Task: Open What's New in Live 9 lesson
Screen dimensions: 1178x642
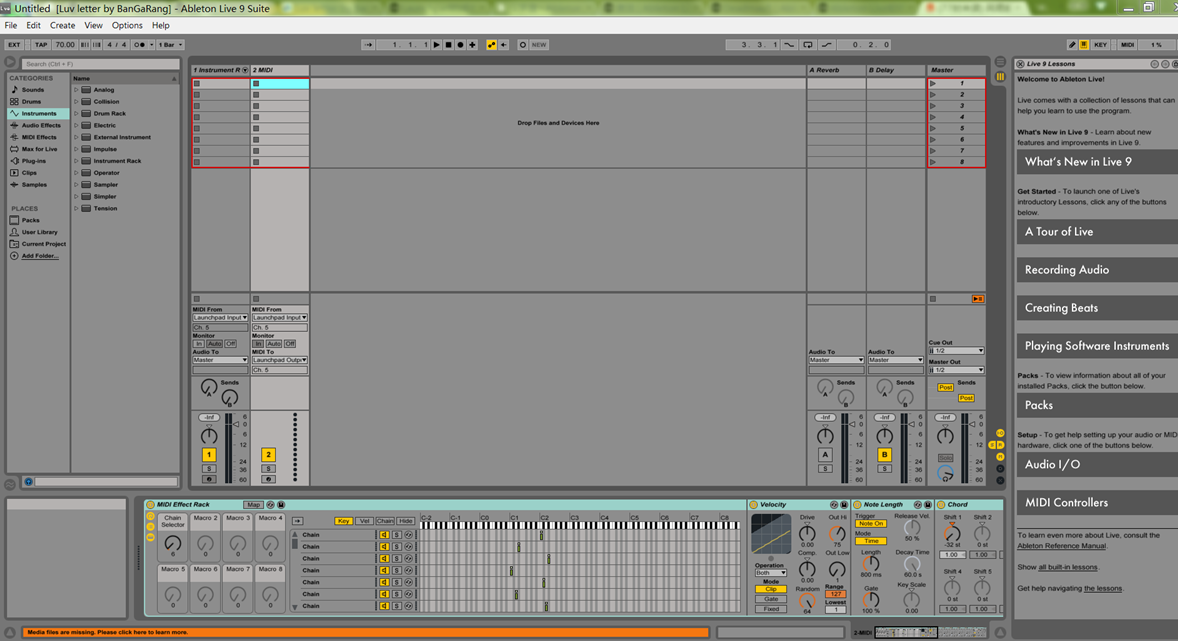Action: [1097, 162]
